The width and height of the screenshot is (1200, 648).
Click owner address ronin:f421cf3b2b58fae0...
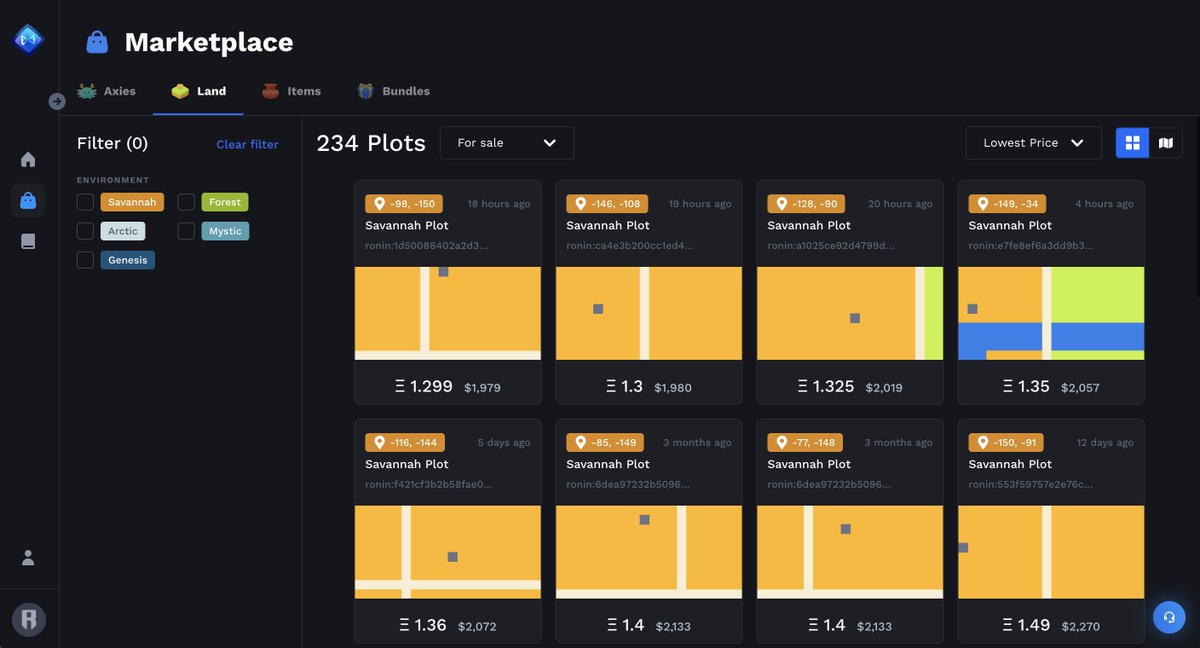point(428,484)
